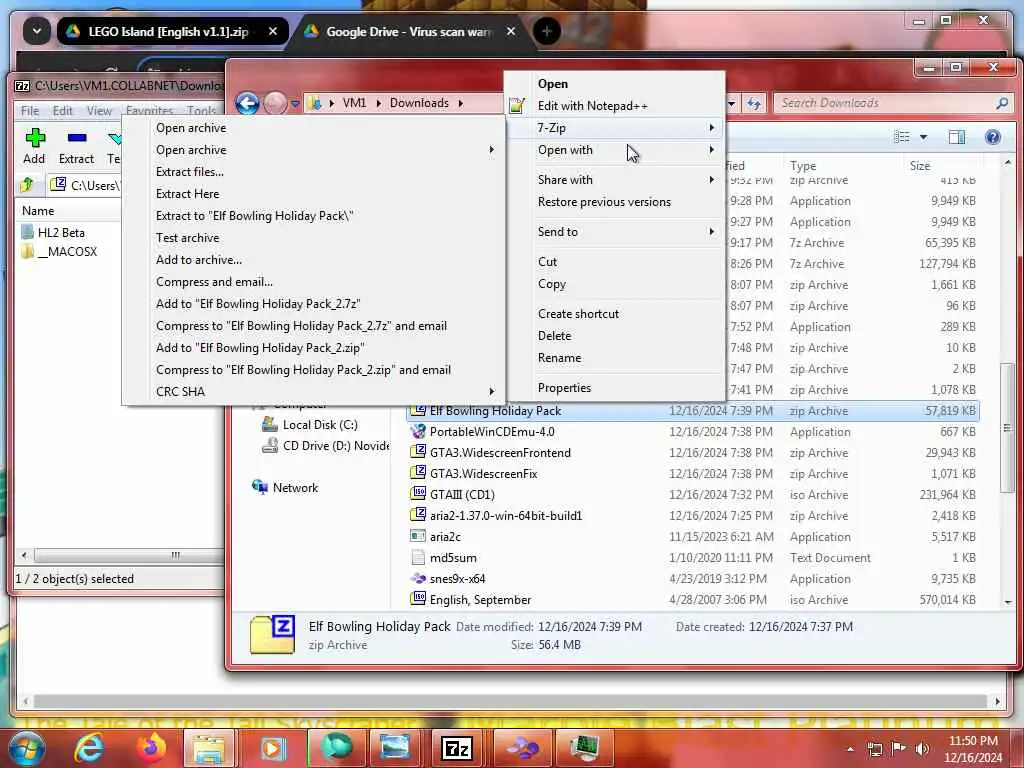The image size is (1024, 768).
Task: Choose Extract Here in 7-Zip submenu
Action: tap(313, 194)
